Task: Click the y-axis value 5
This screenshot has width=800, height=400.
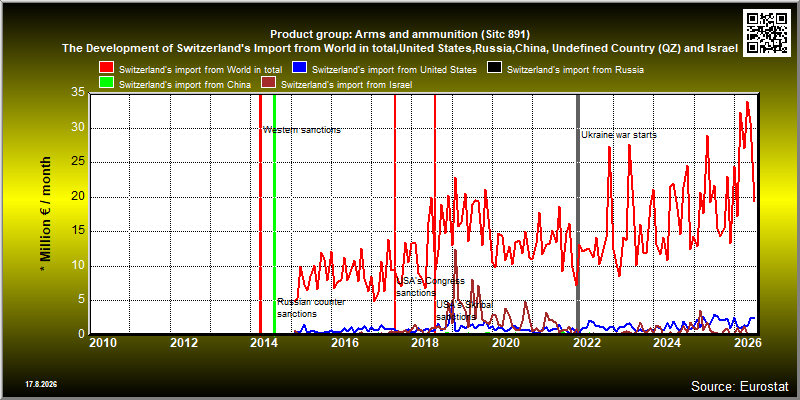Action: click(x=82, y=300)
